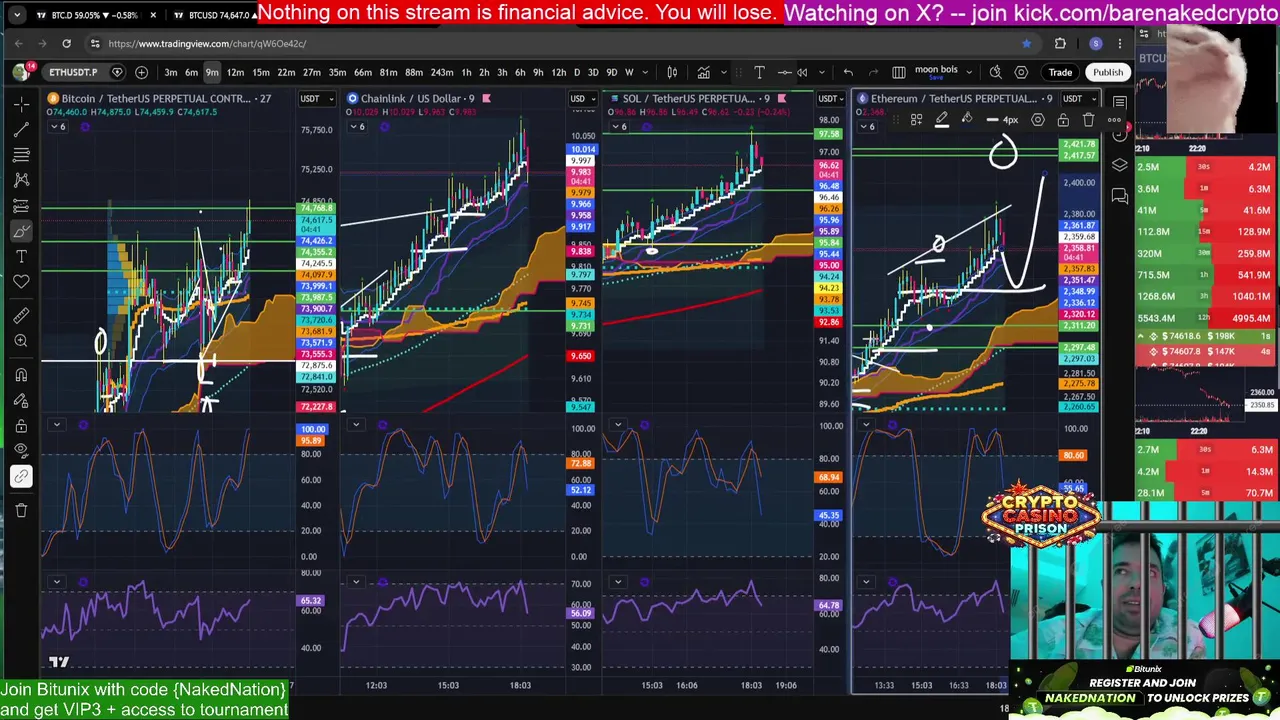1280x720 pixels.
Task: Collapse Bitcoin chart indicator legend
Action: [x=59, y=126]
